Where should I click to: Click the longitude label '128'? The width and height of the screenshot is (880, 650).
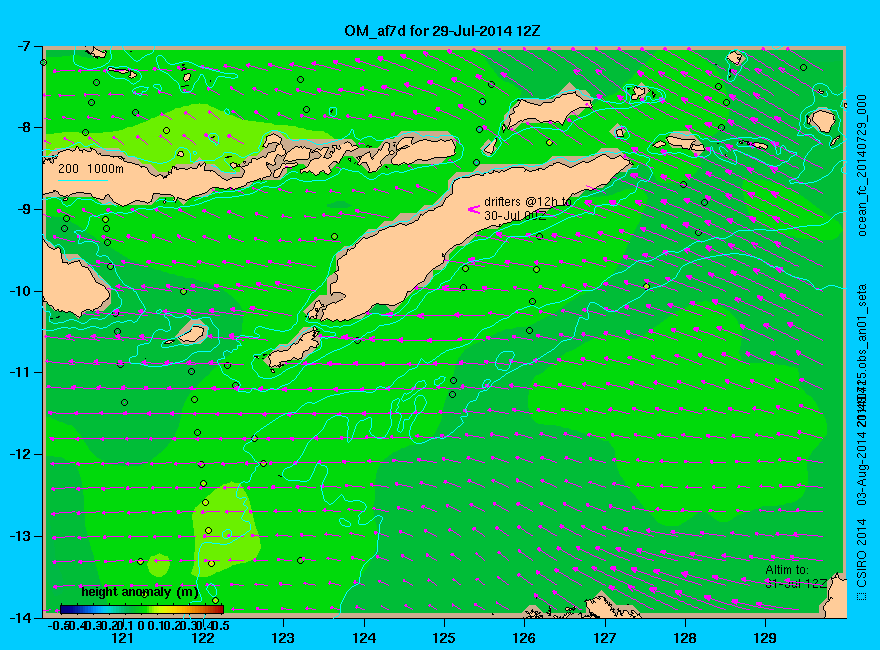[685, 638]
